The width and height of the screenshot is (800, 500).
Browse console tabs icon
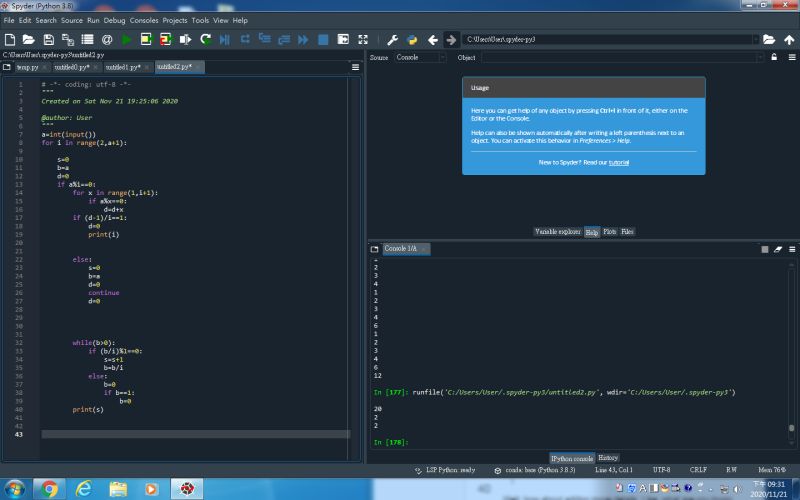[x=374, y=249]
